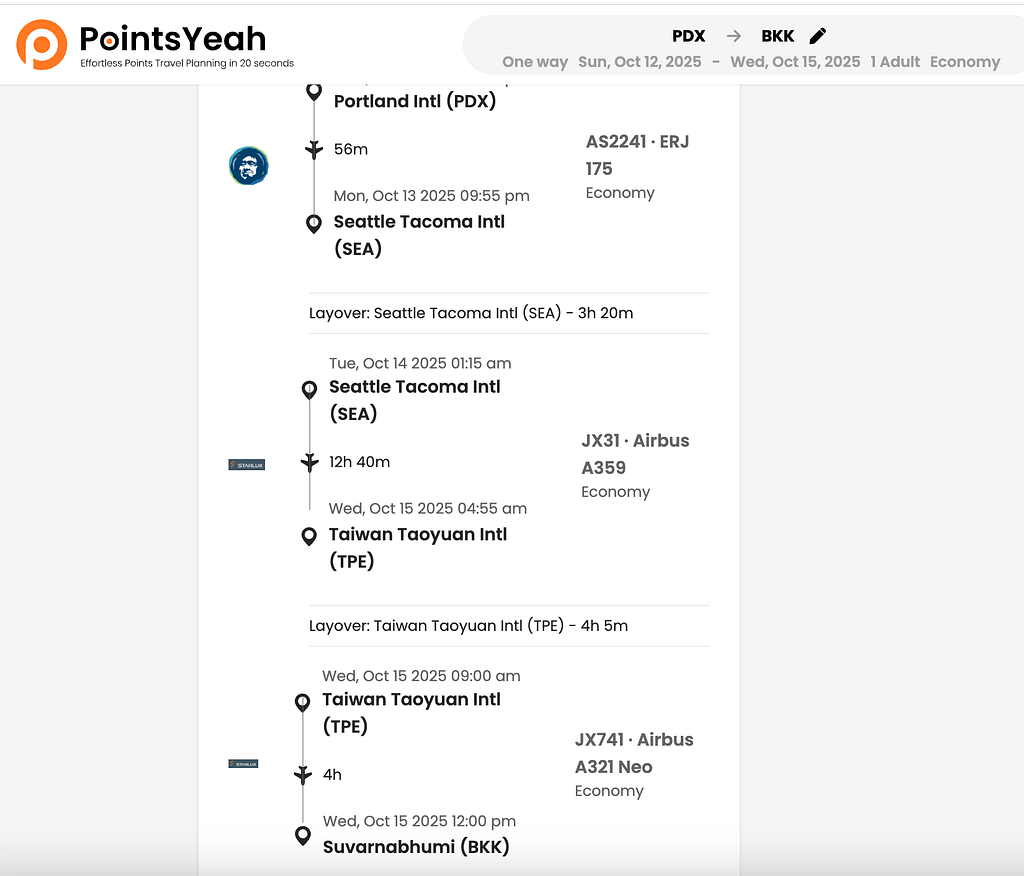
Task: Select the Wed, Oct 15, 2025 end date
Action: 795,62
